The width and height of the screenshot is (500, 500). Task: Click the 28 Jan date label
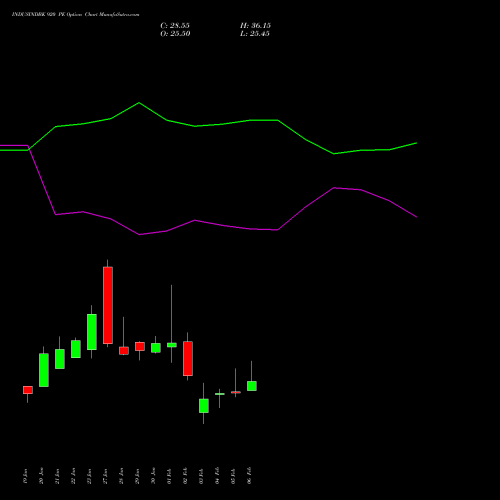[x=122, y=476]
